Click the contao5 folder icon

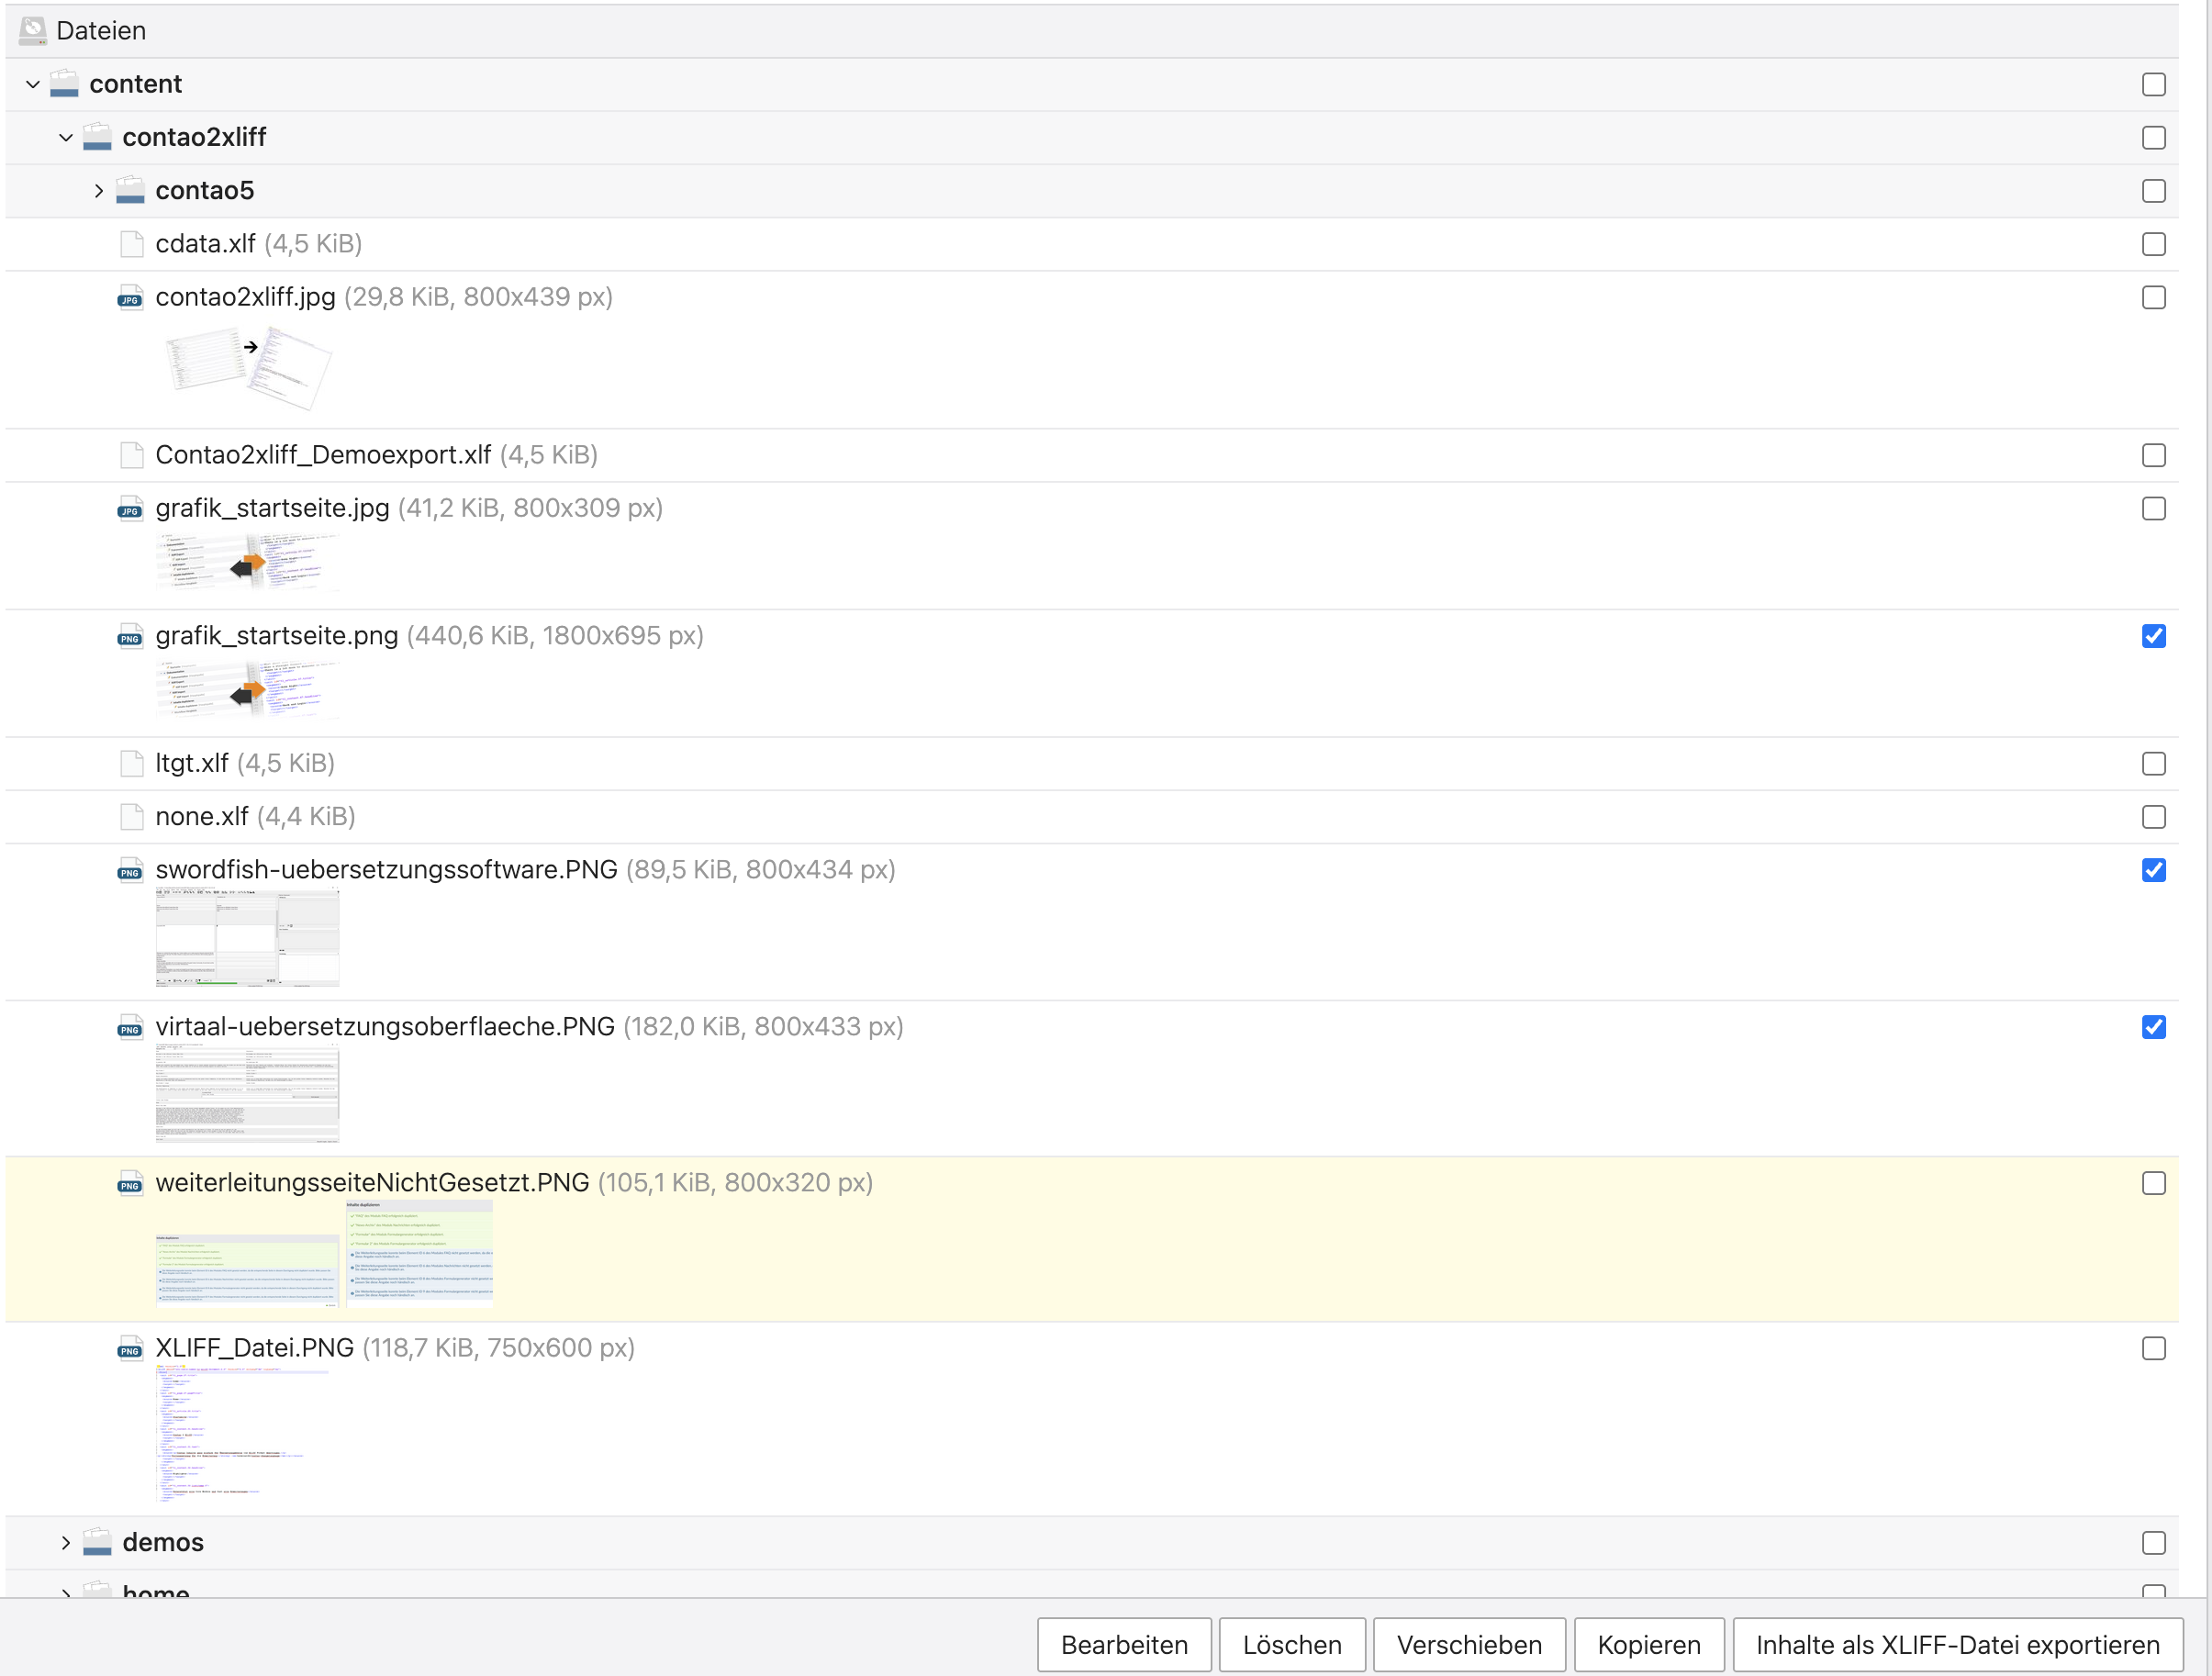(130, 190)
